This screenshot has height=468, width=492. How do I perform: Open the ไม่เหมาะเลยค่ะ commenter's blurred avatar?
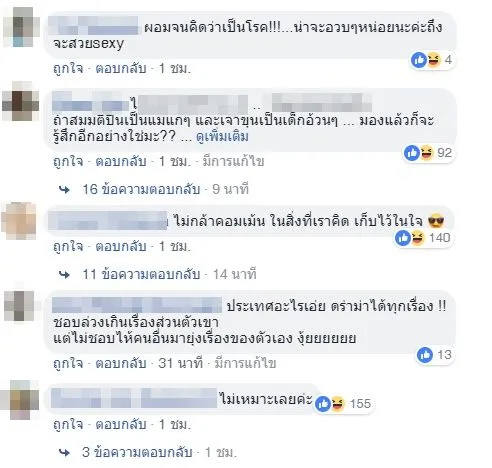click(21, 399)
